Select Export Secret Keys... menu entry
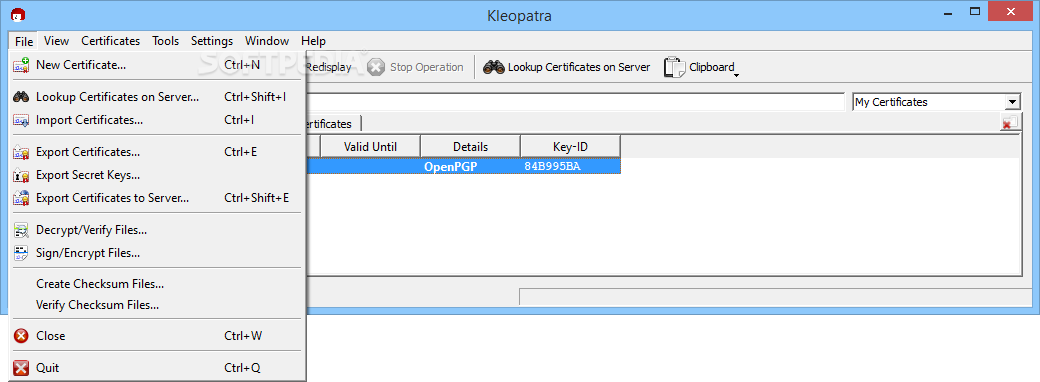This screenshot has height=382, width=1040. [x=157, y=175]
